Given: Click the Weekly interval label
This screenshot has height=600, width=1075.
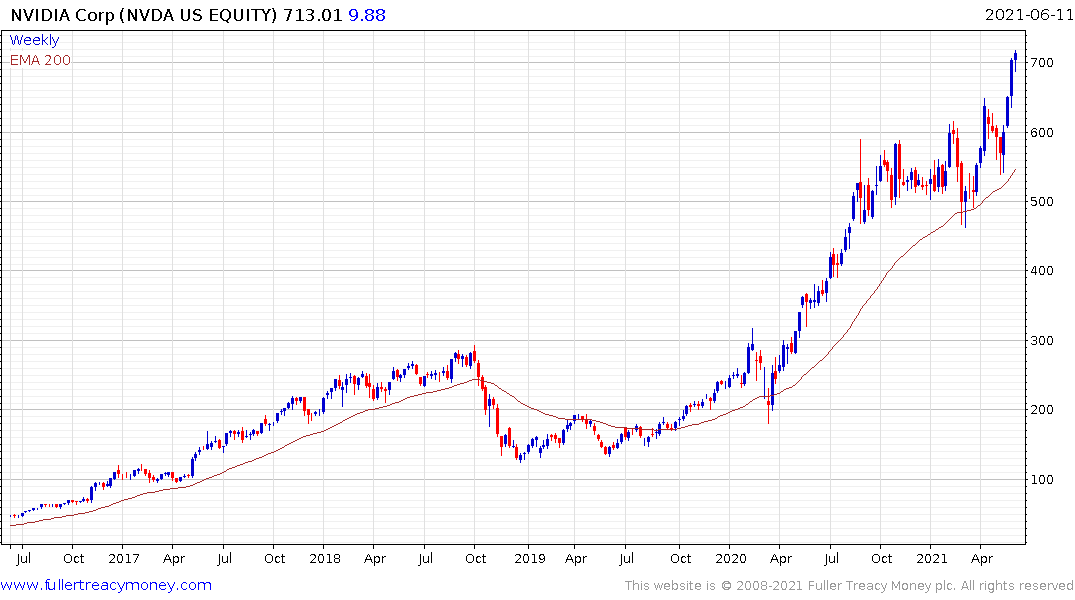Looking at the screenshot, I should coord(34,40).
